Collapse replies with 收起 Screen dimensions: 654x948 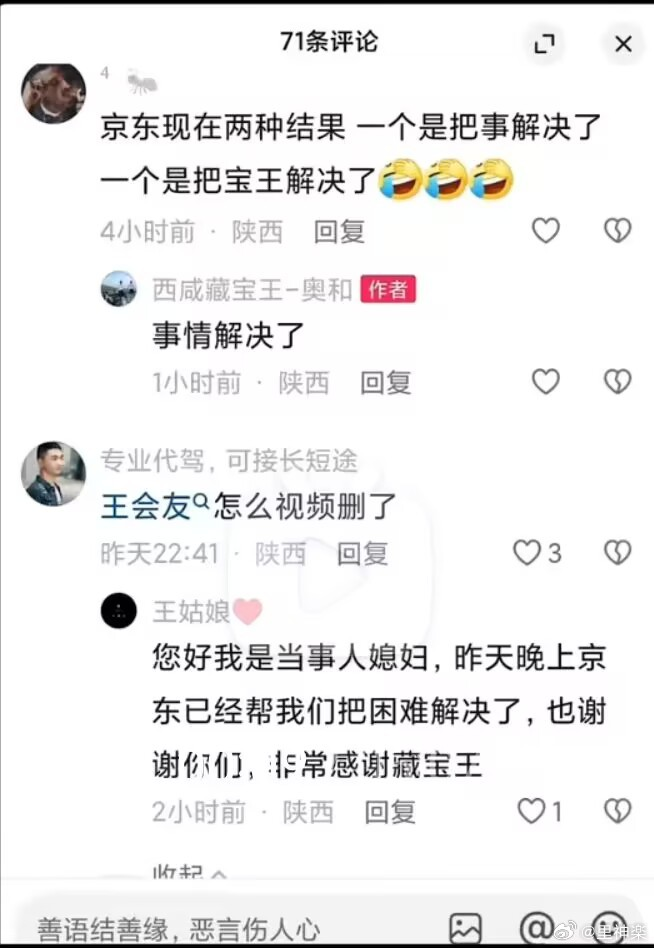[x=189, y=872]
